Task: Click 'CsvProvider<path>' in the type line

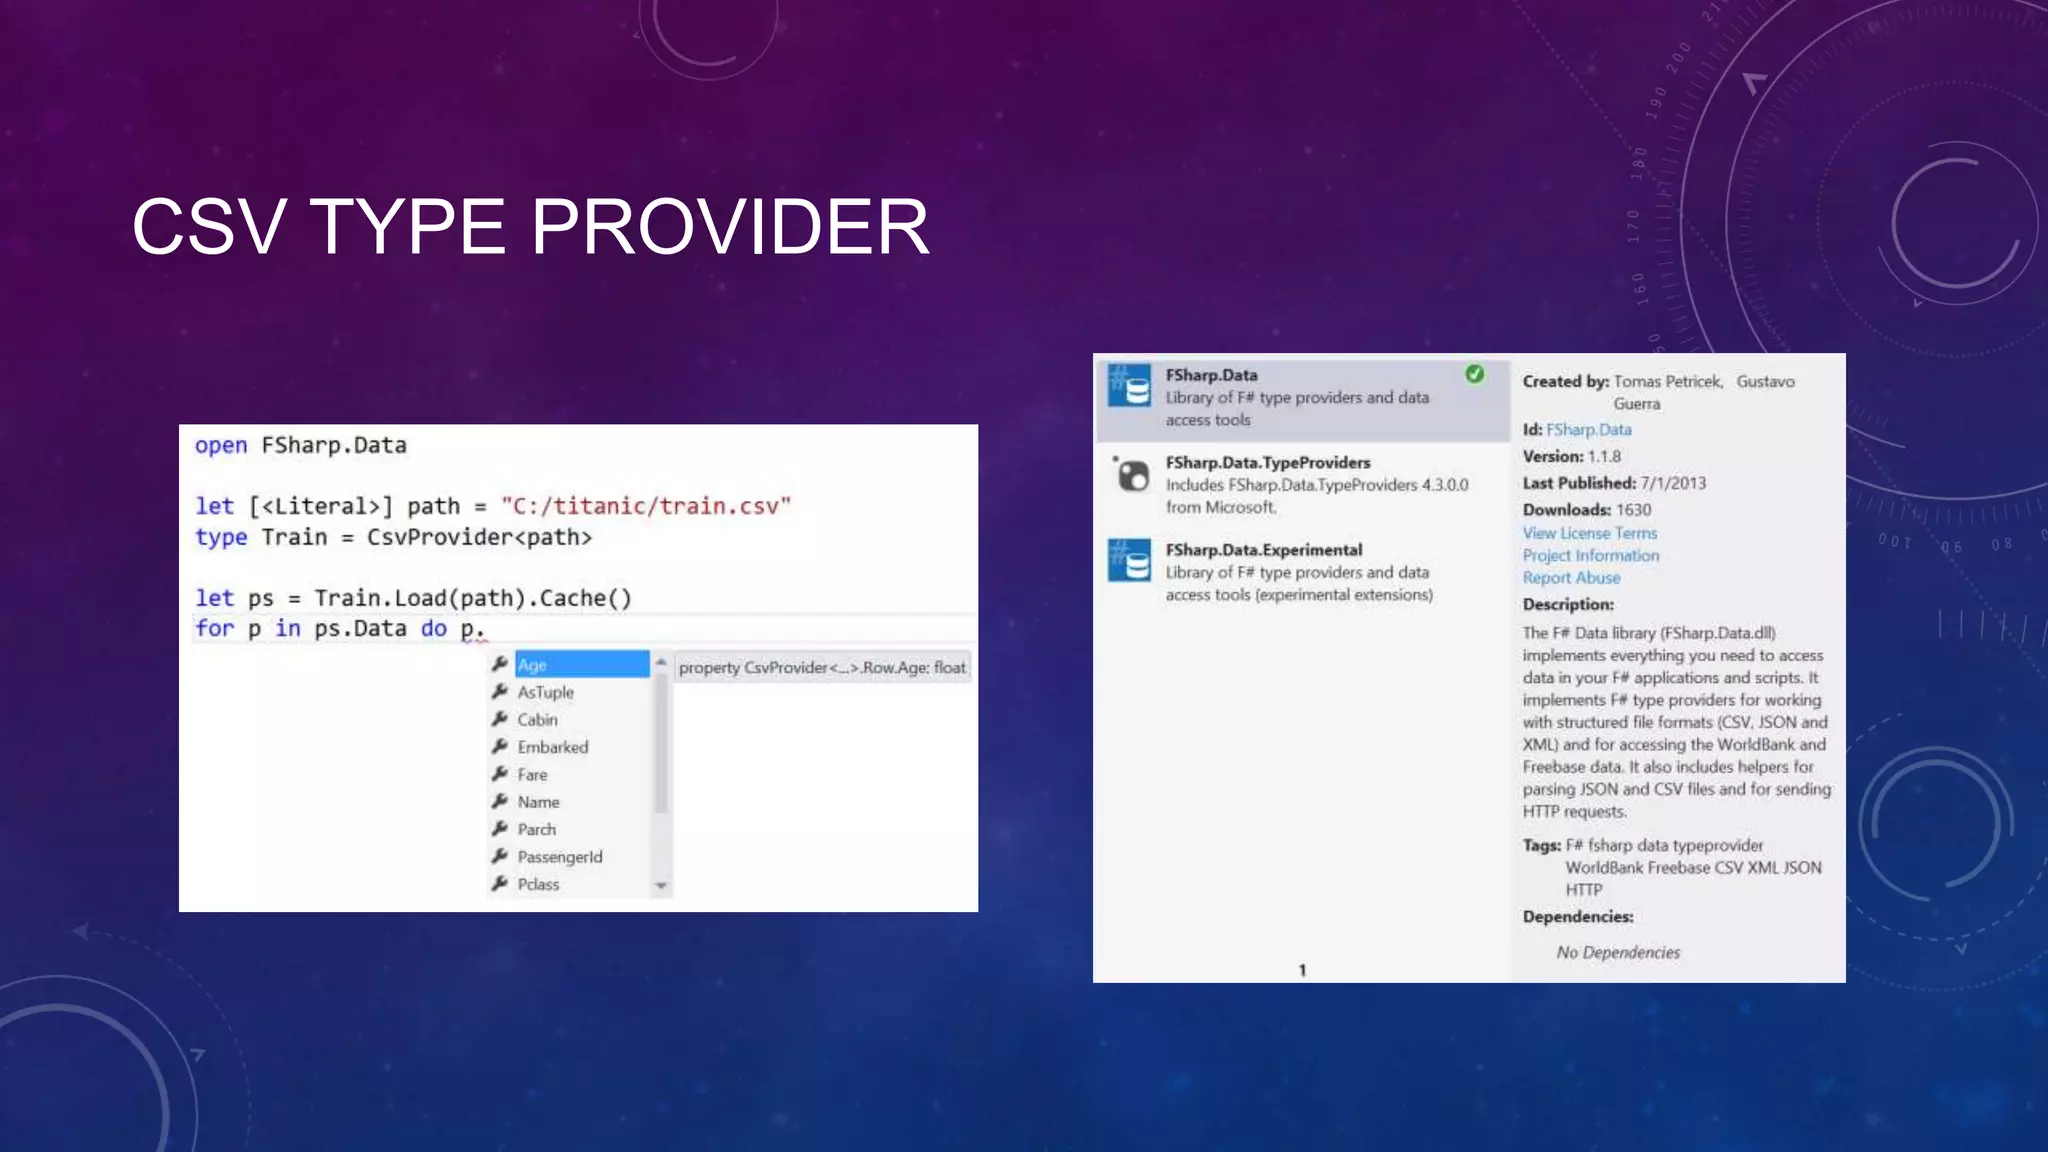Action: [x=479, y=537]
